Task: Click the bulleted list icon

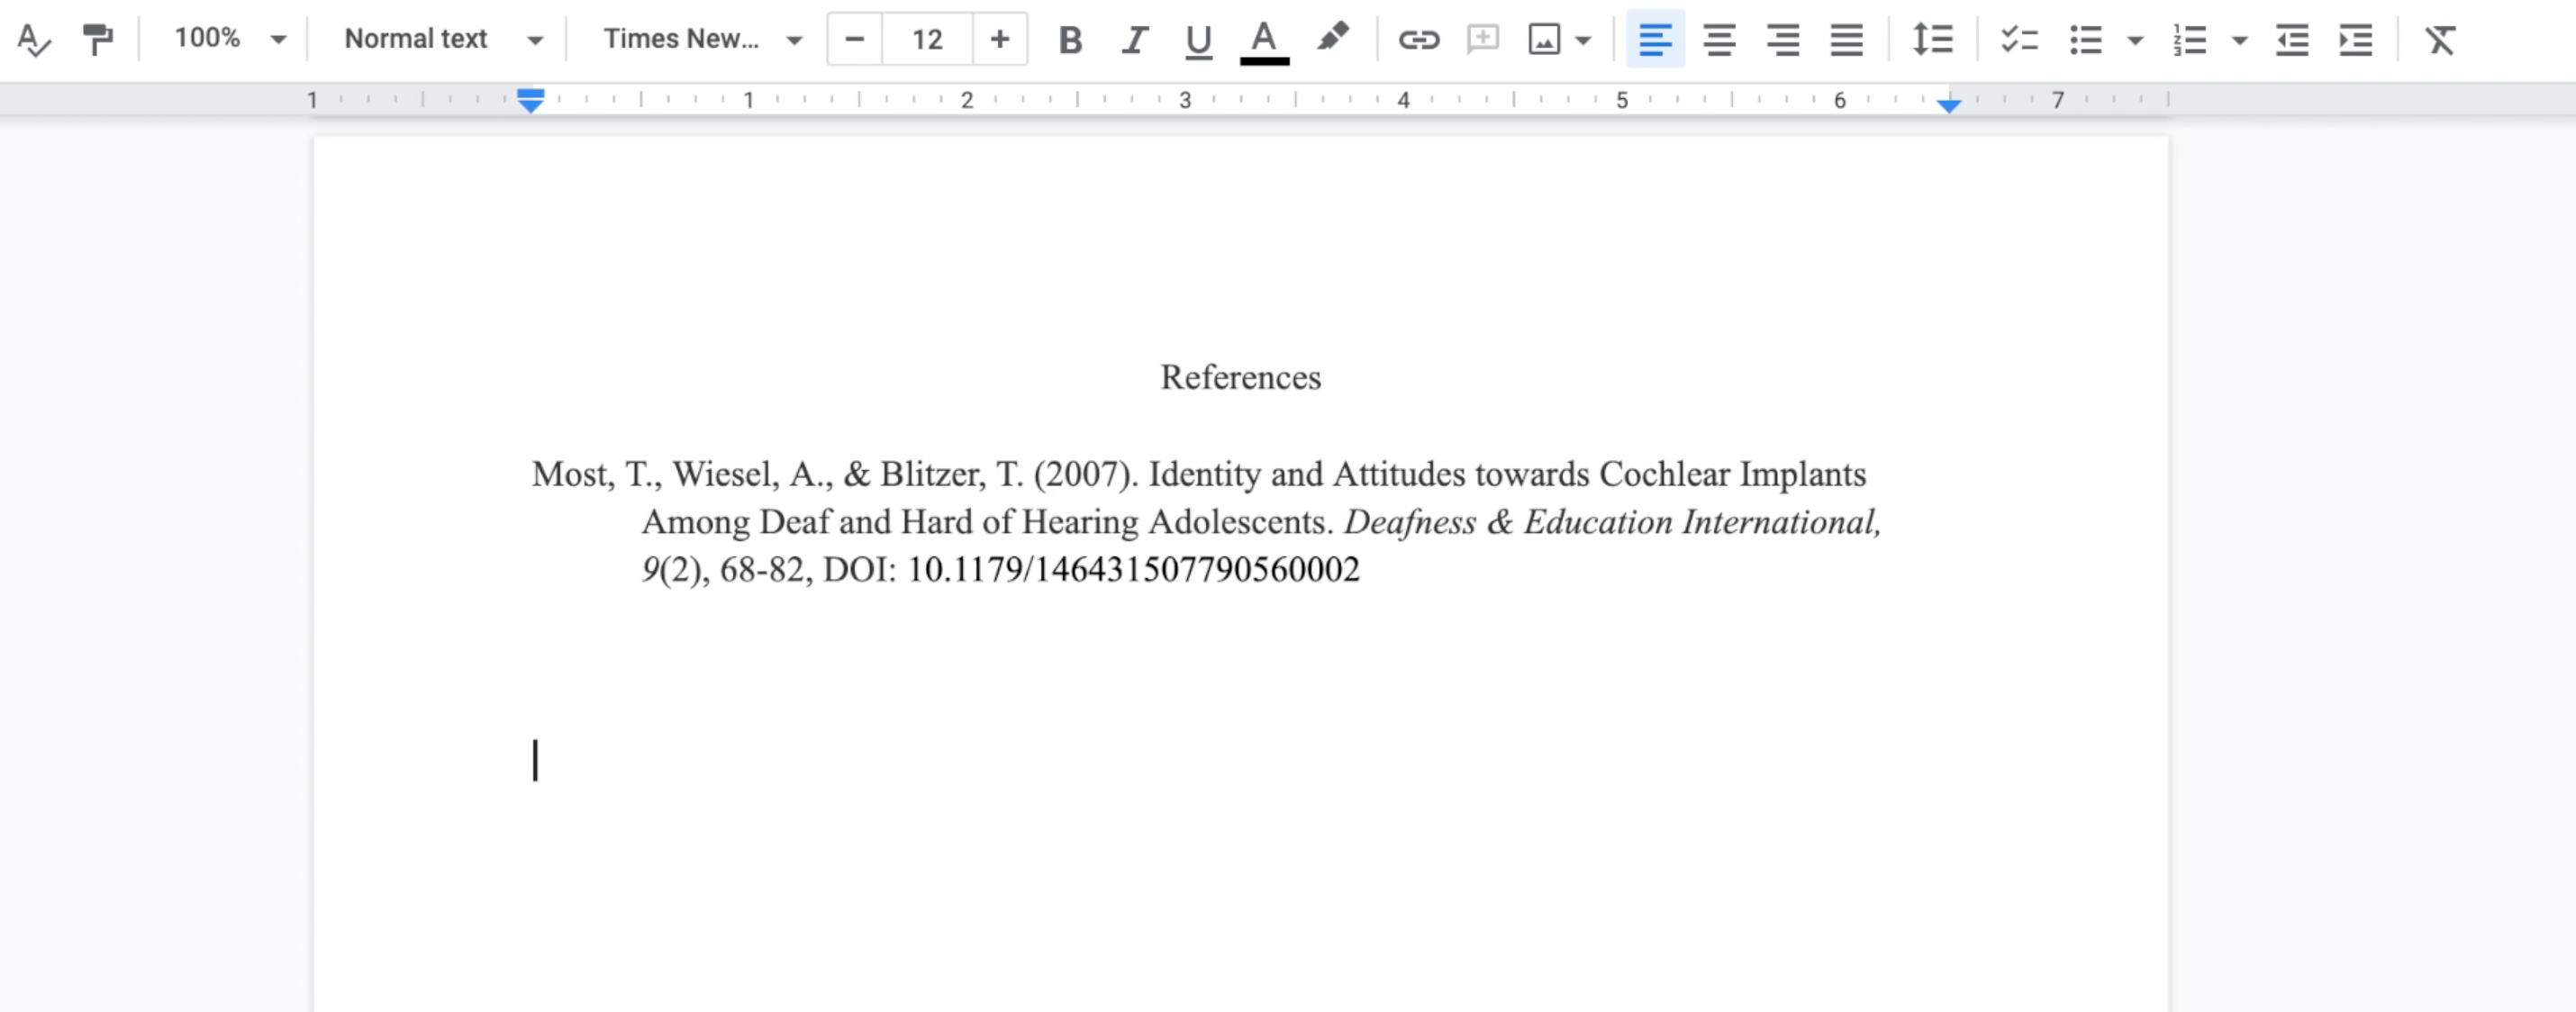Action: tap(2085, 40)
